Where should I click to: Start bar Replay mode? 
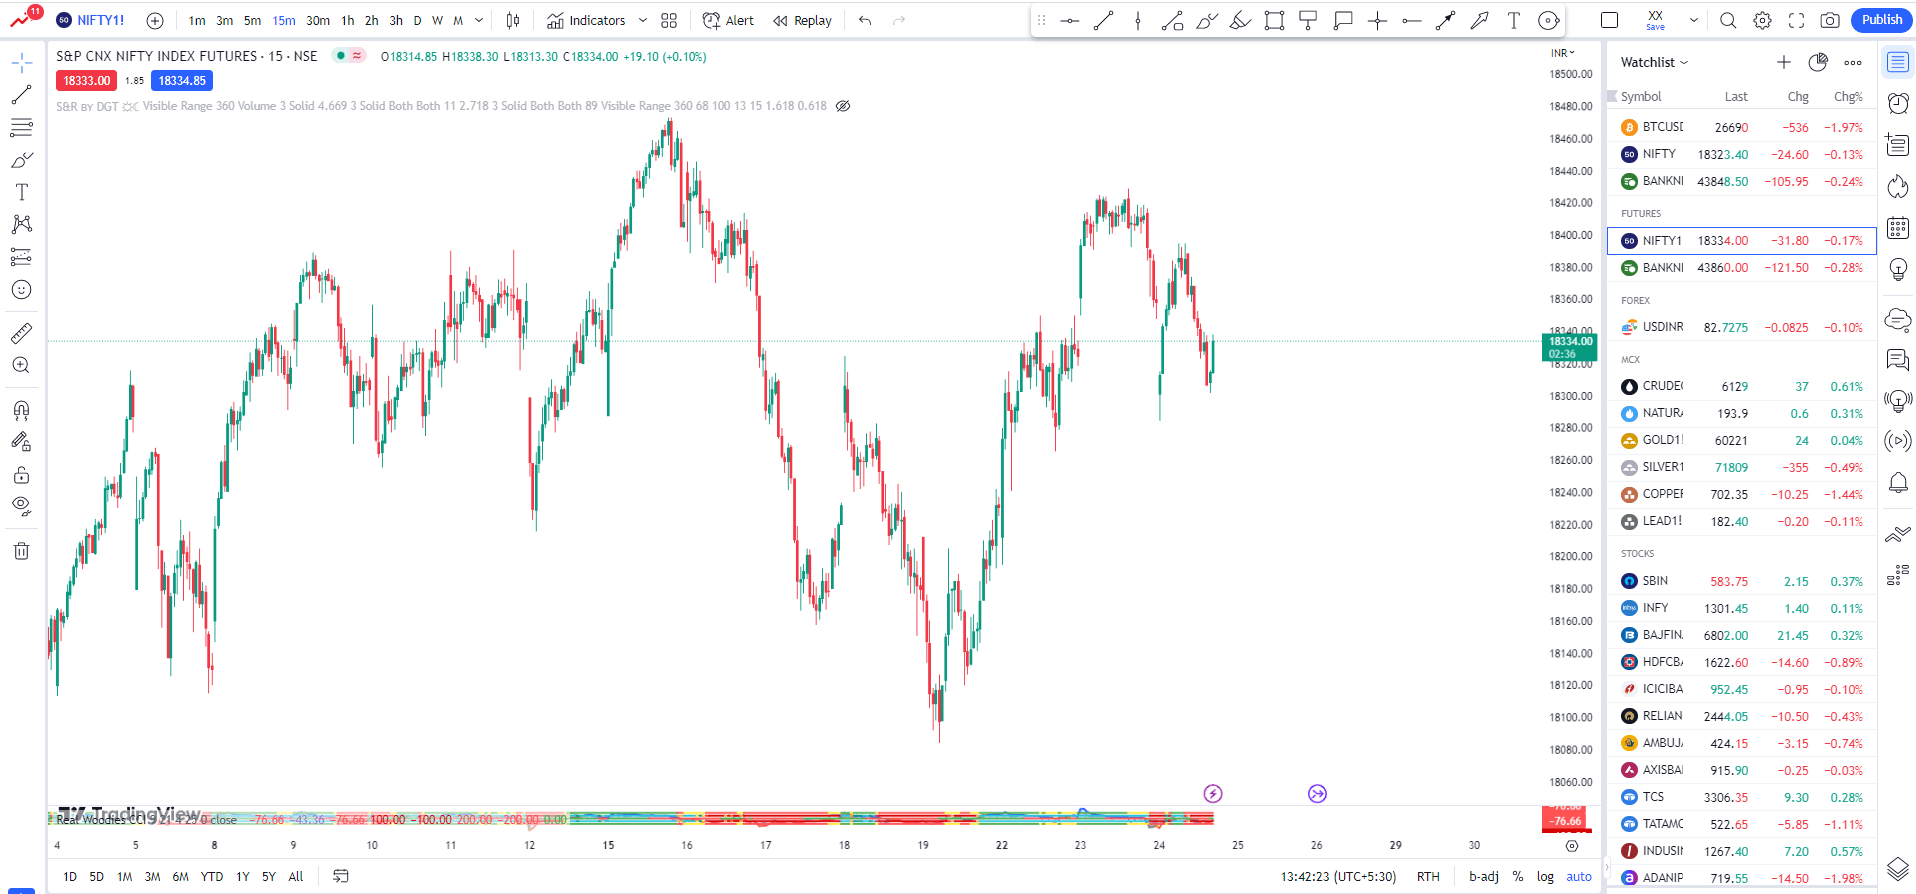coord(802,20)
